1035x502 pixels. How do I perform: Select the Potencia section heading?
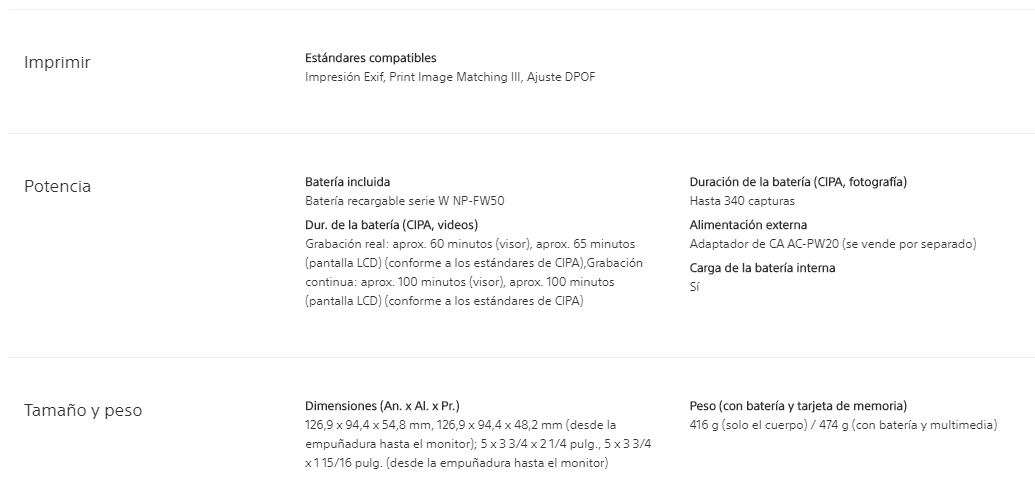point(57,186)
